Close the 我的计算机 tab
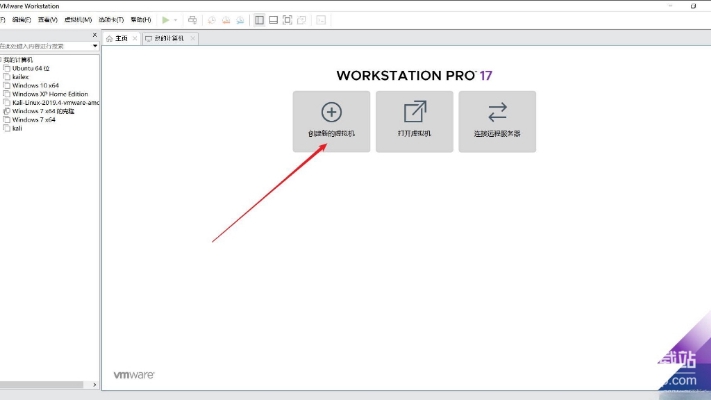This screenshot has width=711, height=400. (193, 39)
